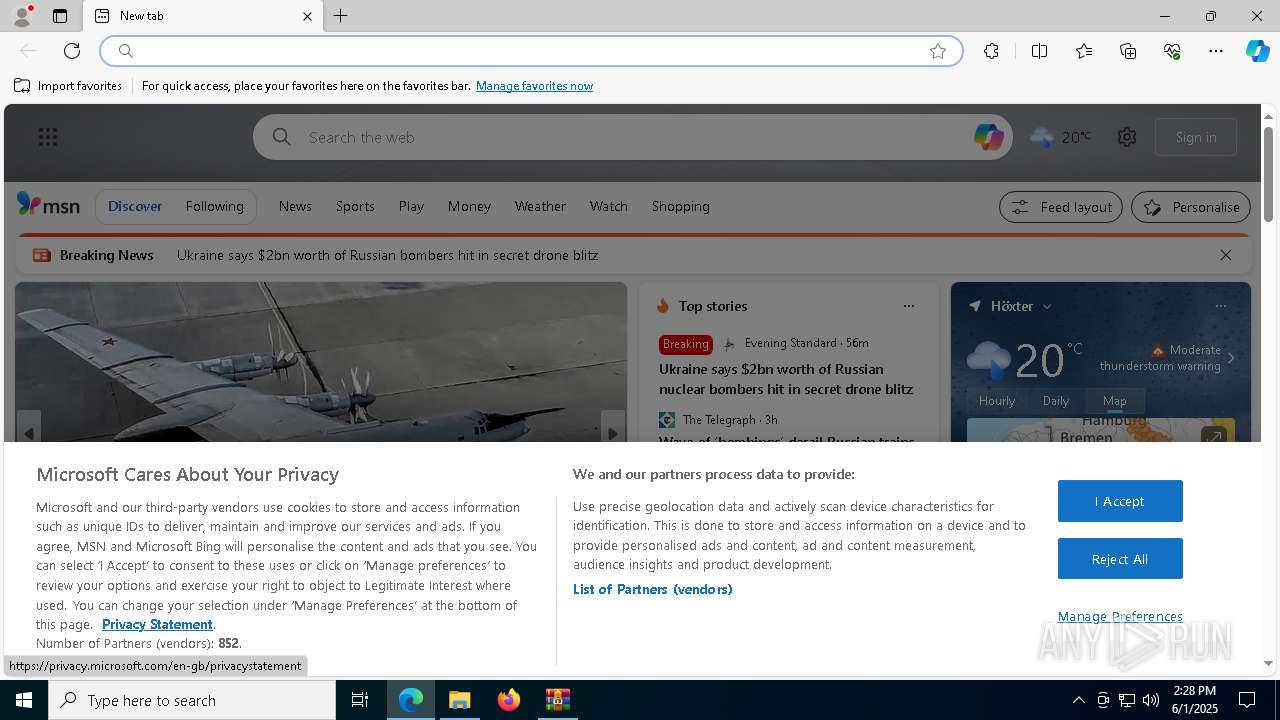Screen dimensions: 1280x720
Task: Open Windows Start menu
Action: tap(24, 700)
